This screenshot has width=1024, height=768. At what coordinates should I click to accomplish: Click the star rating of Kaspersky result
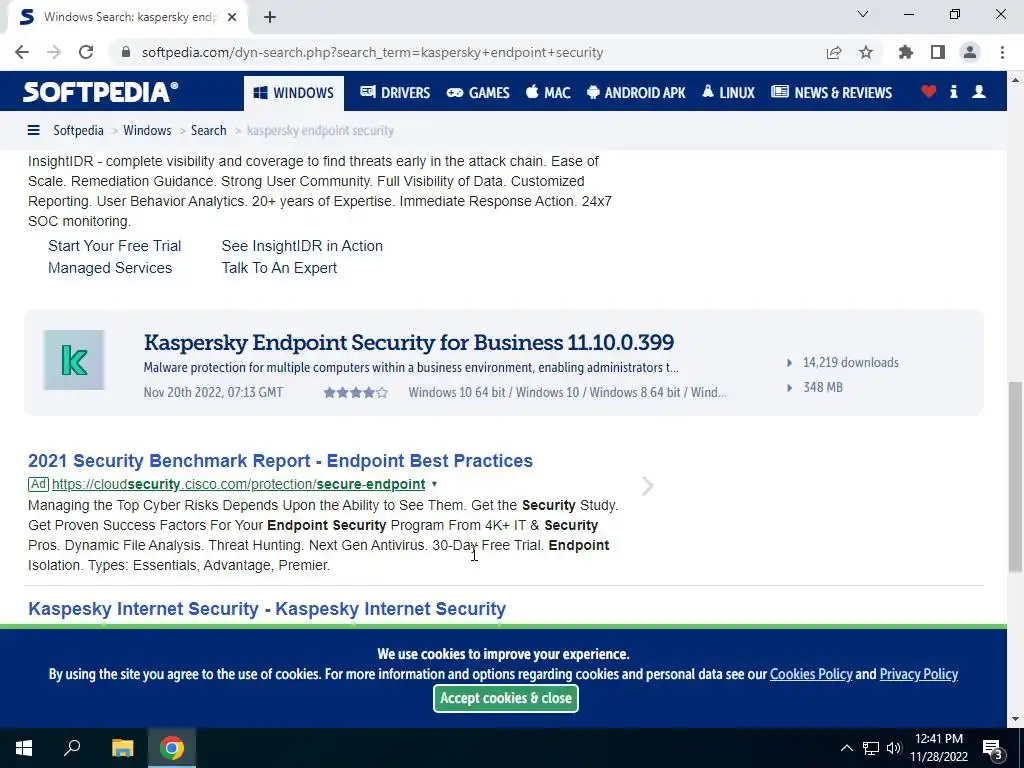pos(356,392)
